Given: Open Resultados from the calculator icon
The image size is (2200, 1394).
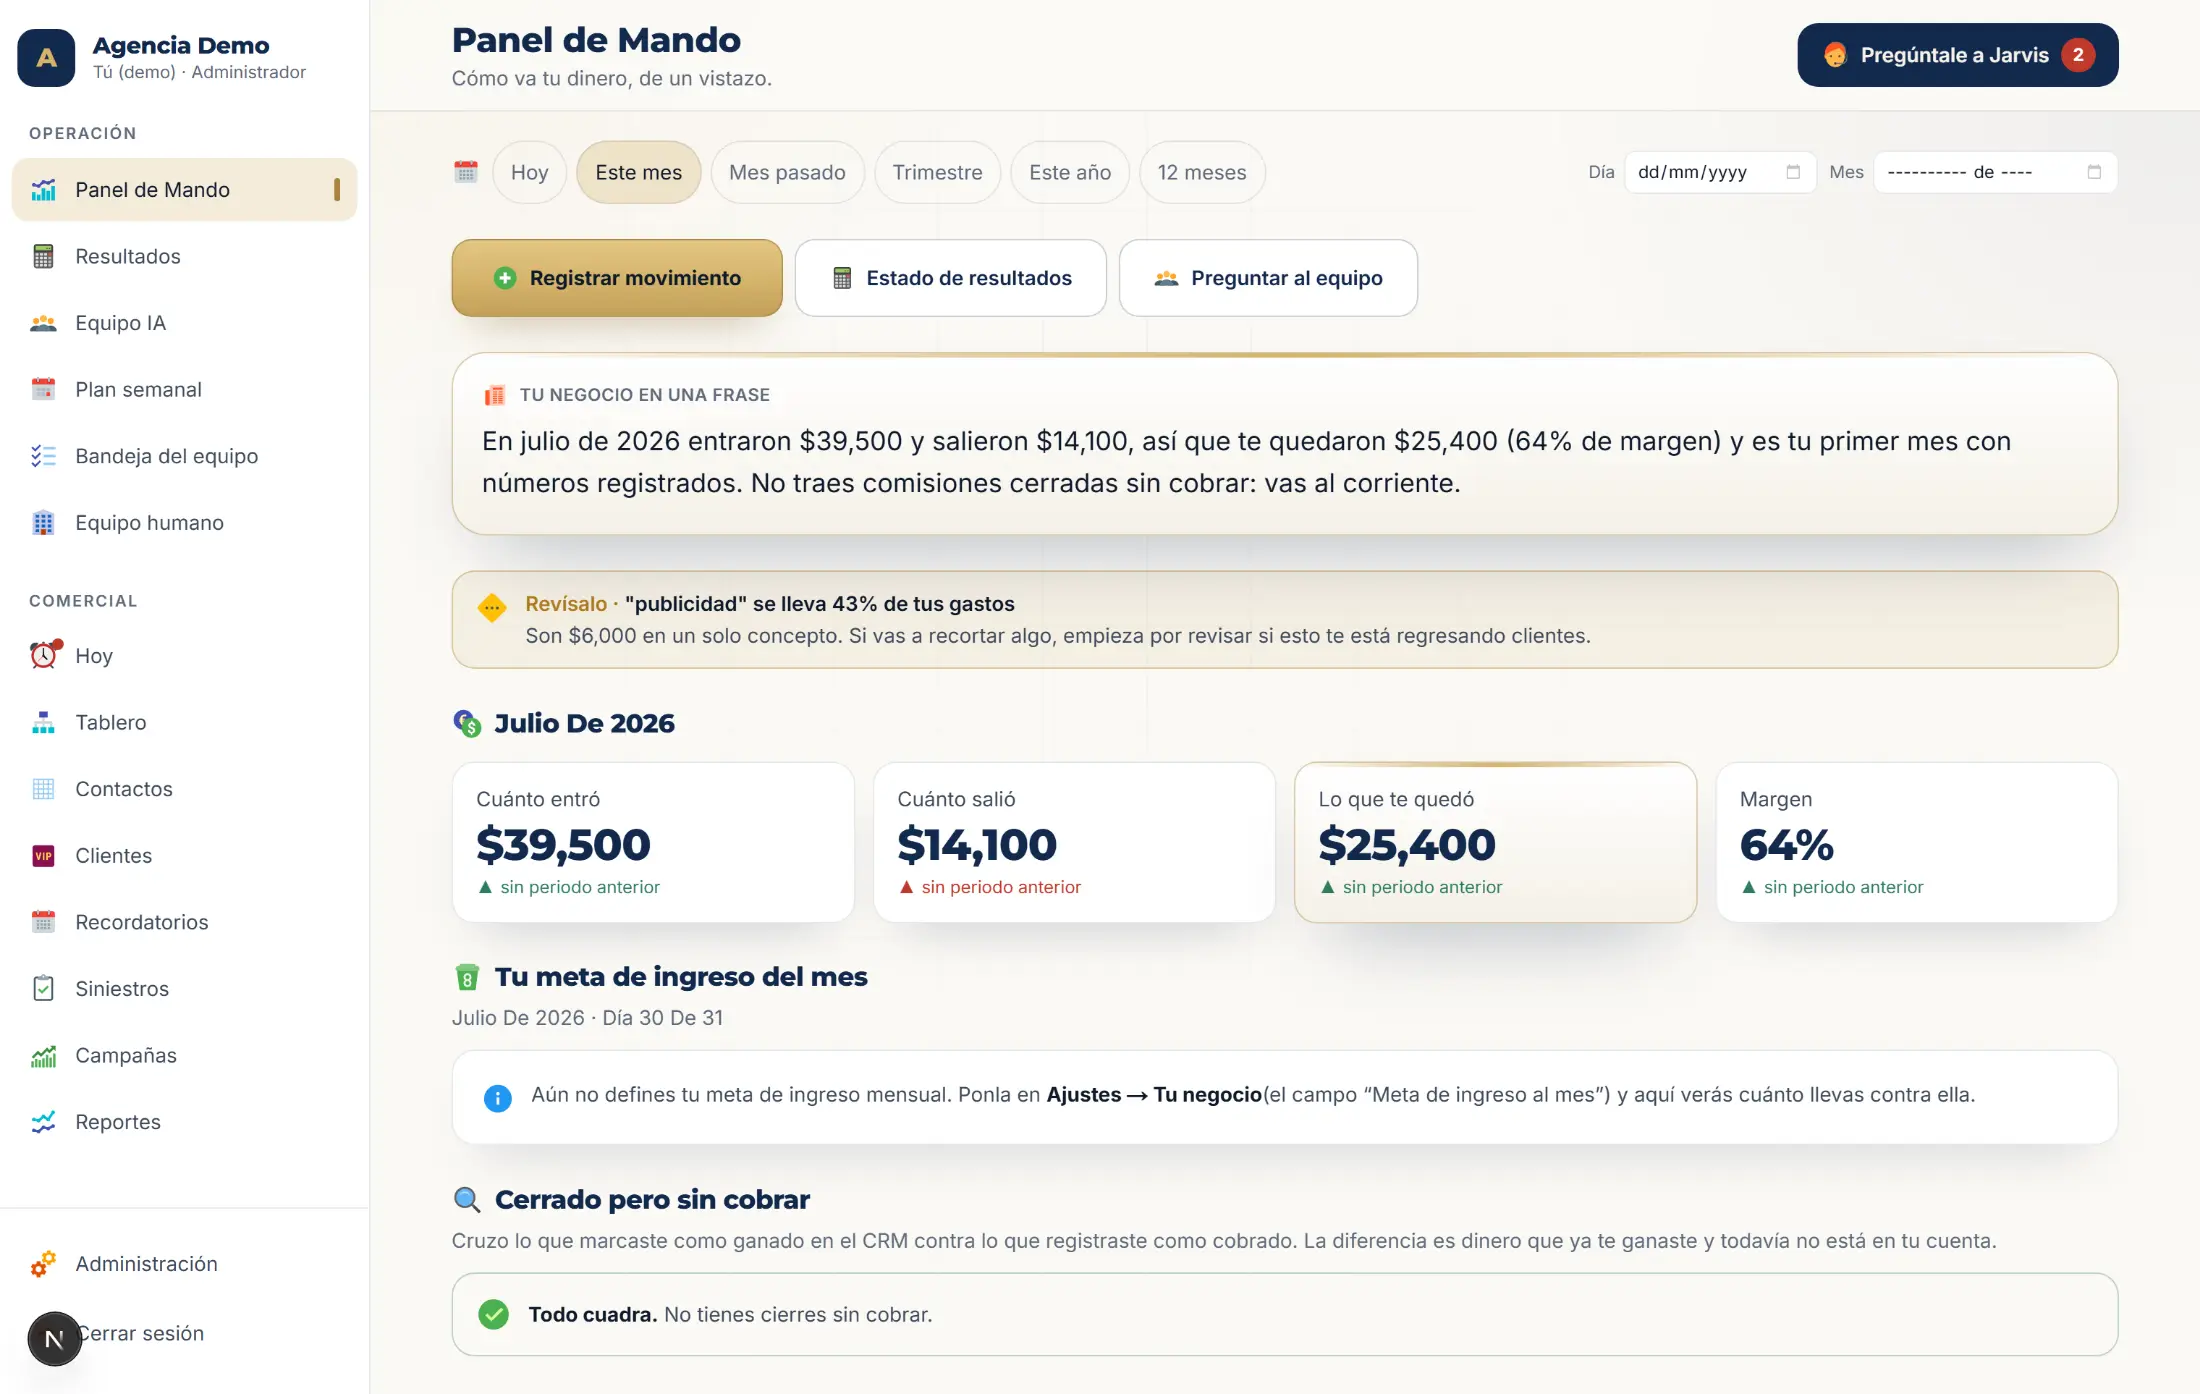Looking at the screenshot, I should click(x=43, y=257).
